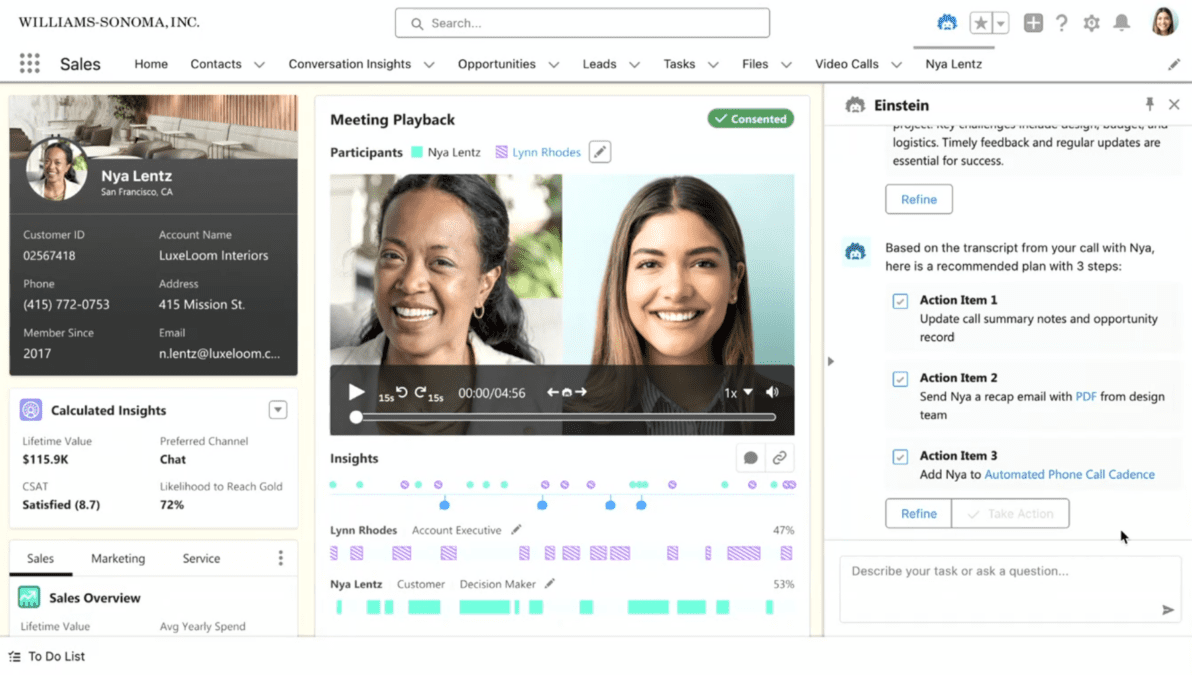Viewport: 1192px width, 675px height.
Task: Expand the Tasks menu chevron
Action: (713, 65)
